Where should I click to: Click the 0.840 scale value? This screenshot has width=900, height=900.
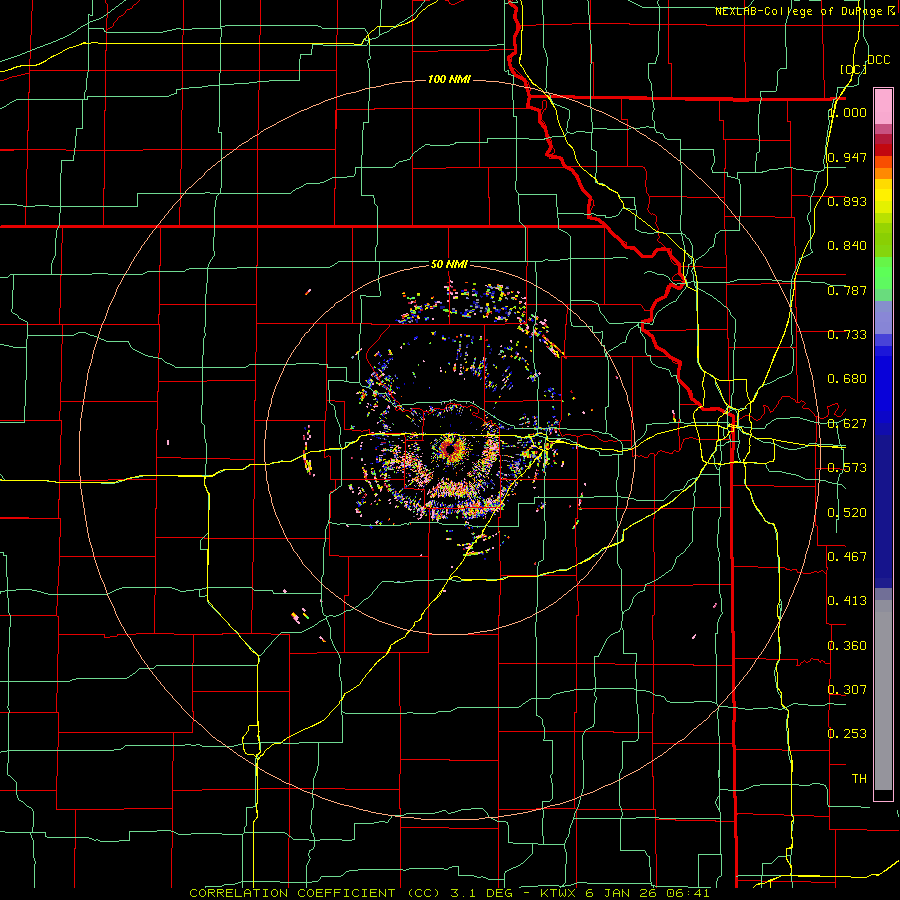pos(847,246)
